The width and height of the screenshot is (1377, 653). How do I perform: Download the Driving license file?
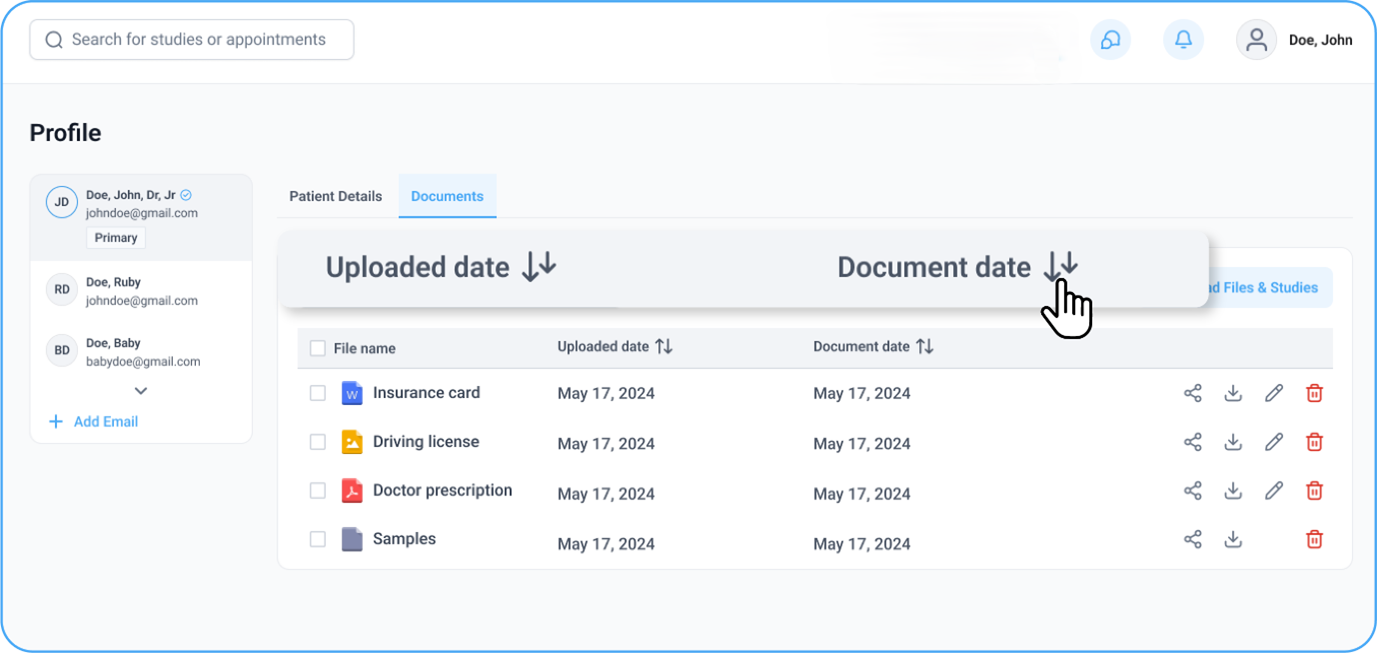(x=1233, y=442)
